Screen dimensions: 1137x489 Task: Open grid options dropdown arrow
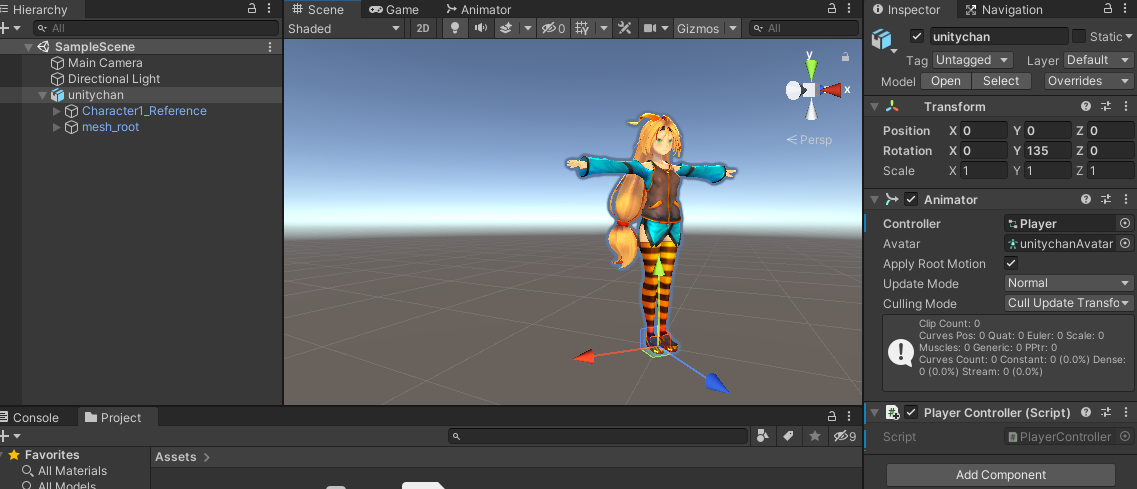[x=603, y=28]
